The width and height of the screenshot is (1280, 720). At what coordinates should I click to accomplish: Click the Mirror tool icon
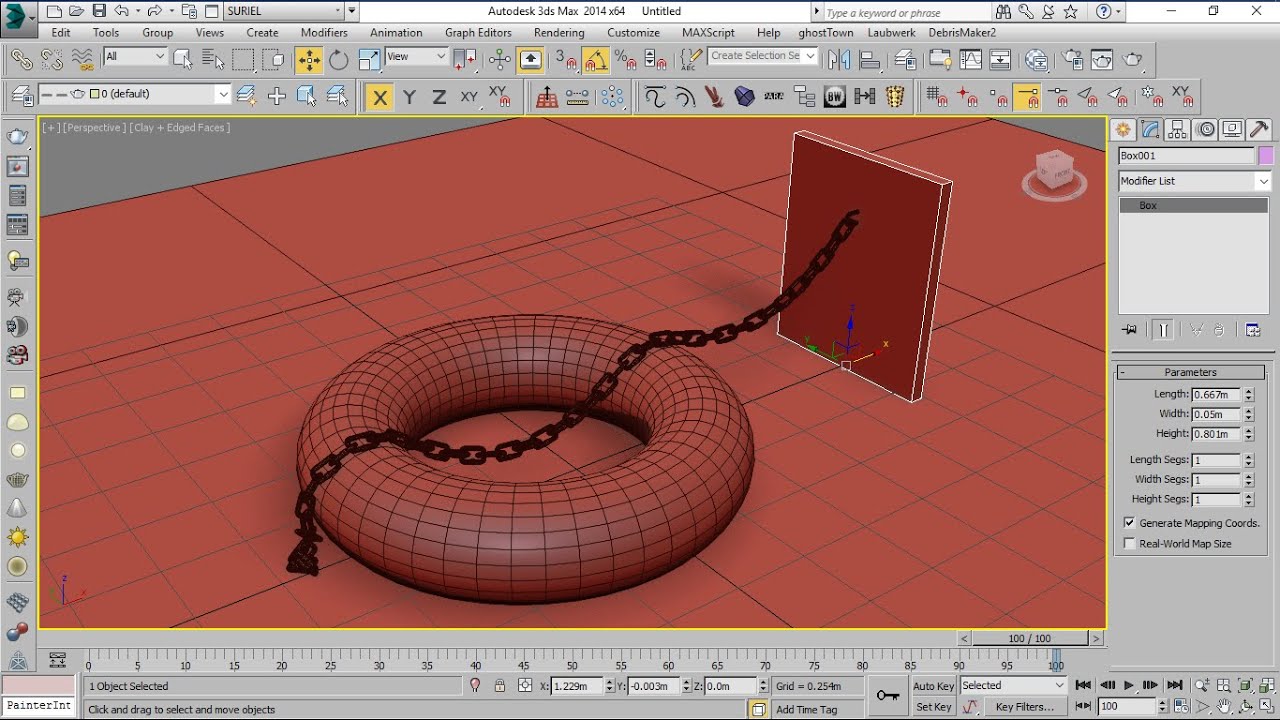[839, 59]
